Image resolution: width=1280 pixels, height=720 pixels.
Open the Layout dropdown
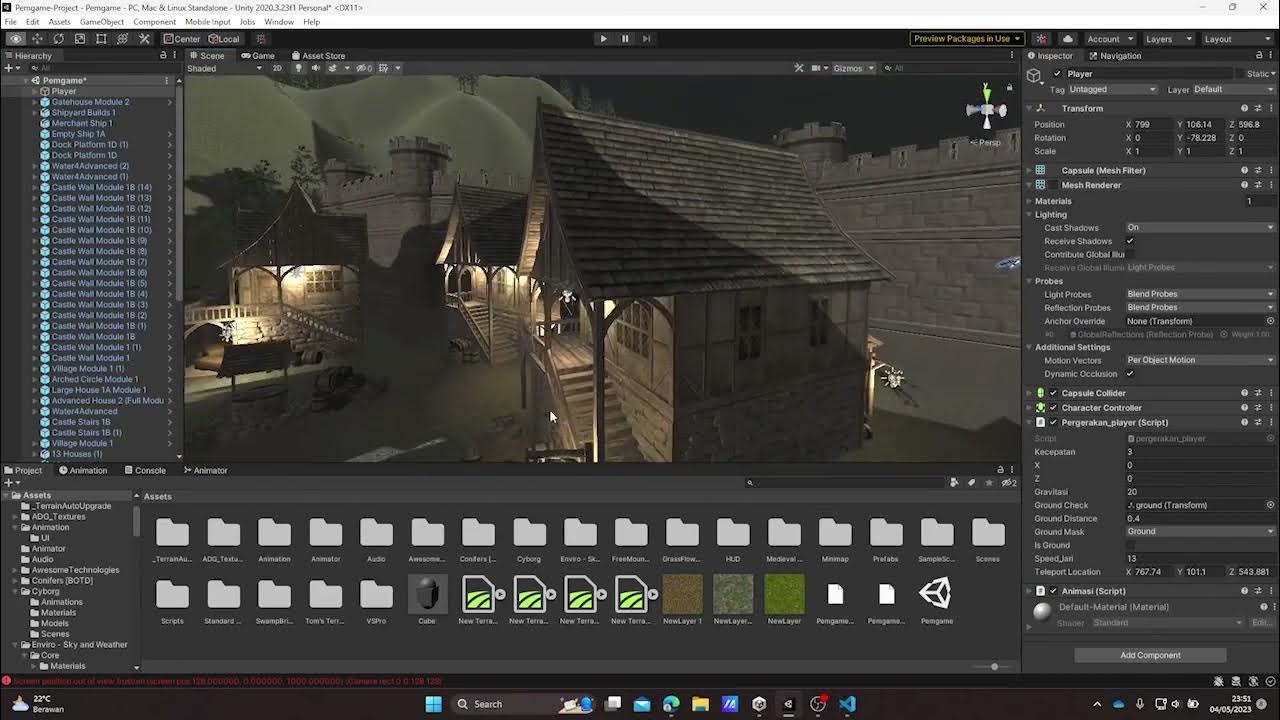click(x=1236, y=39)
